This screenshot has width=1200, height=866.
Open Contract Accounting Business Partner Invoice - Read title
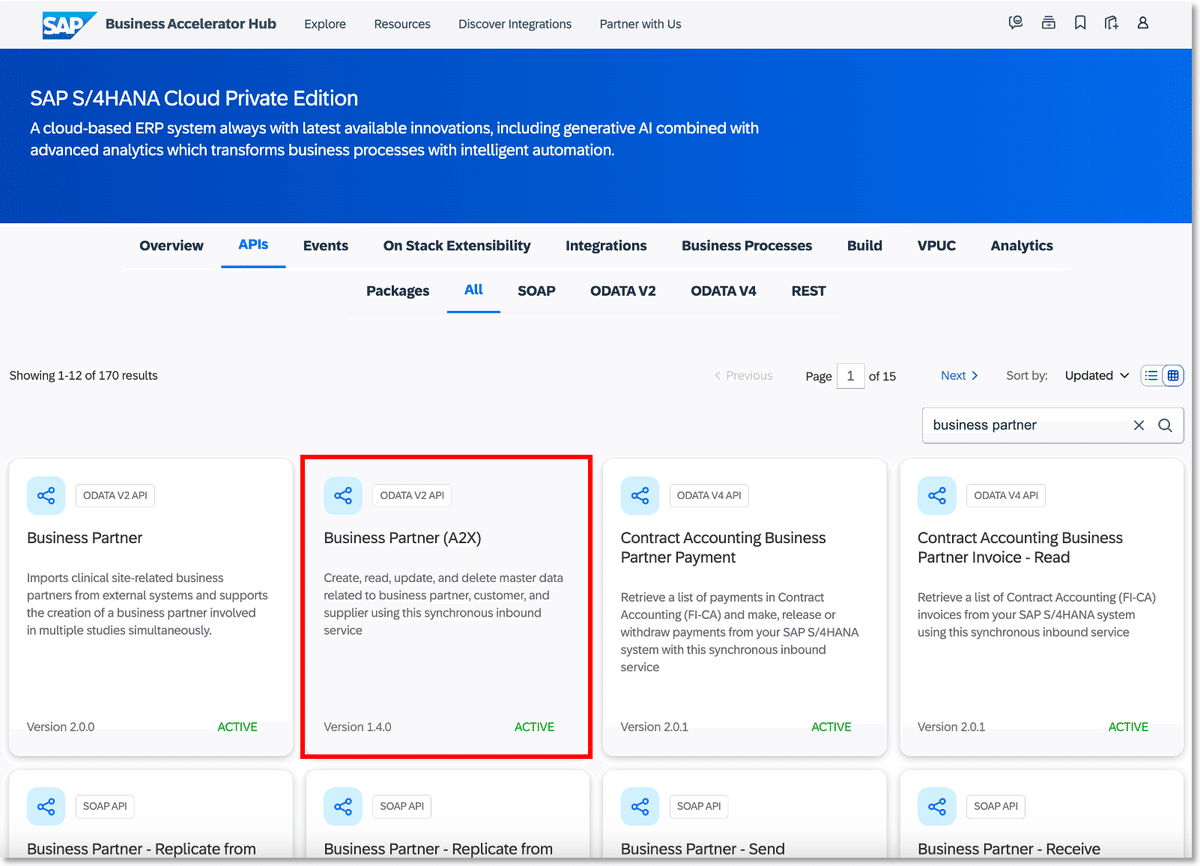1020,548
